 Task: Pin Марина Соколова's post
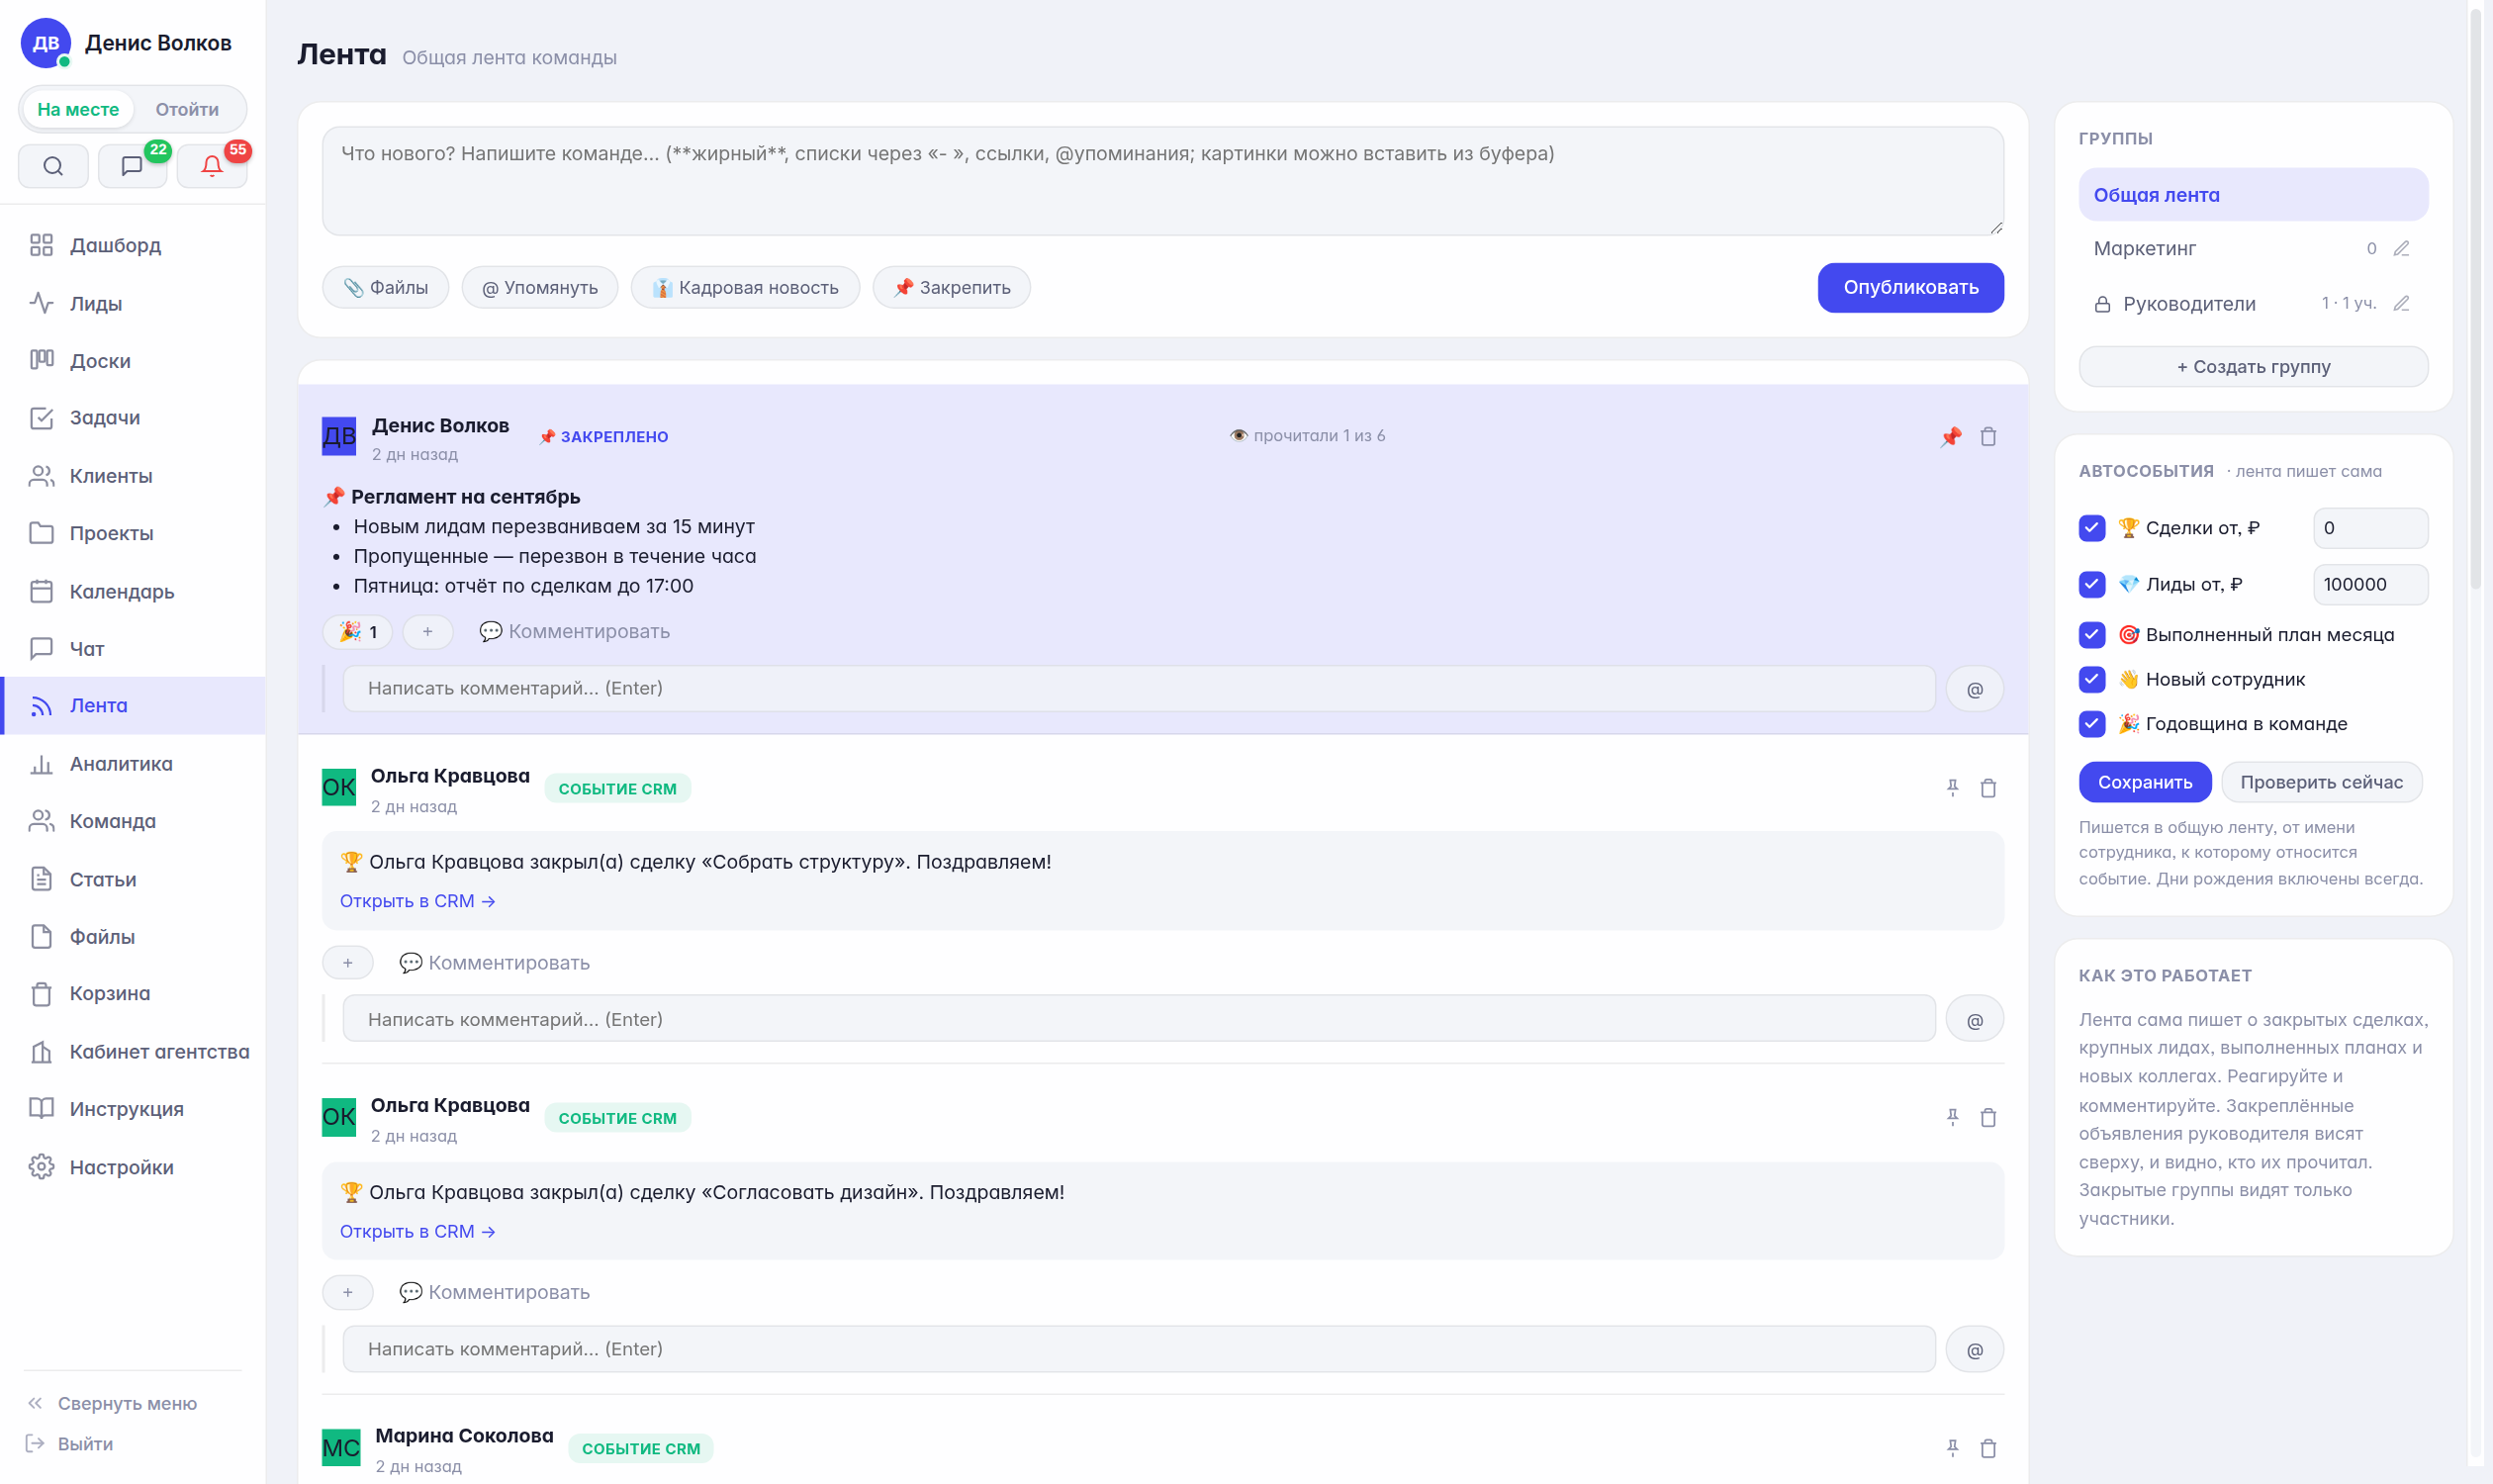coord(1952,1448)
